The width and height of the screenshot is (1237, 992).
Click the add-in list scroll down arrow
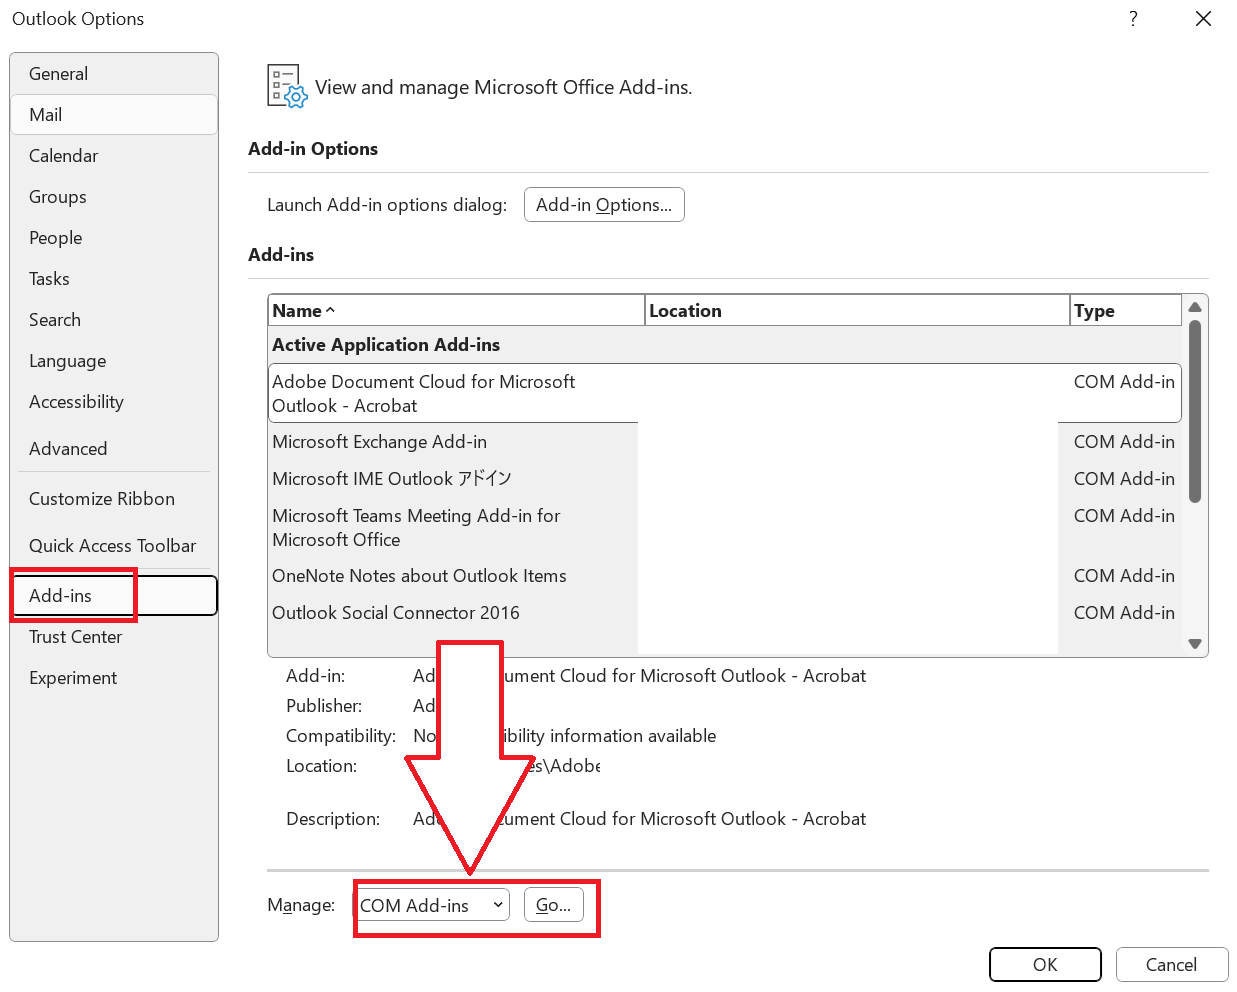(1195, 644)
